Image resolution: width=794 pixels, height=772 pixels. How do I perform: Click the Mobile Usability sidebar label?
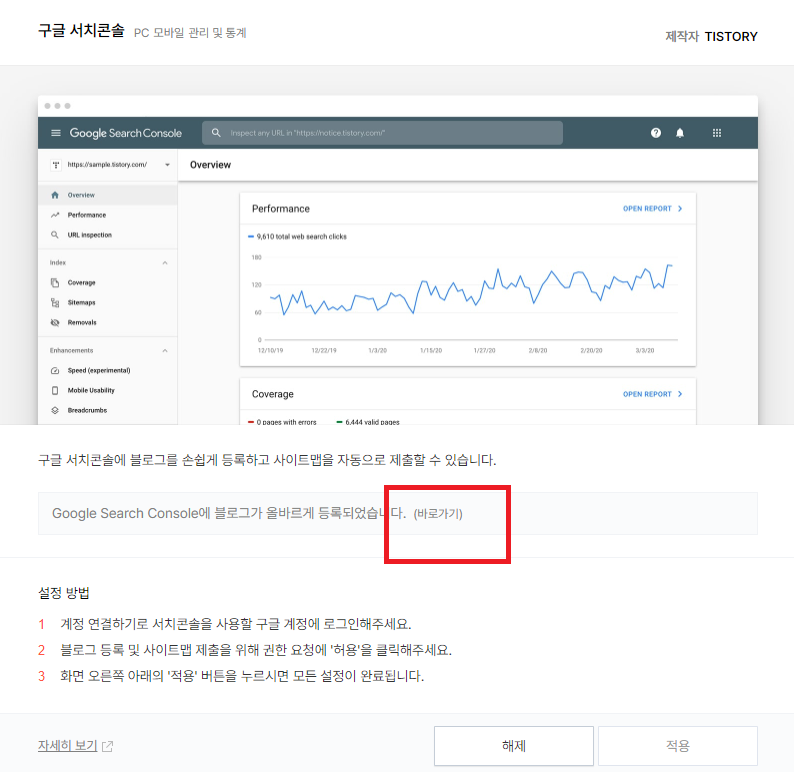tap(91, 390)
